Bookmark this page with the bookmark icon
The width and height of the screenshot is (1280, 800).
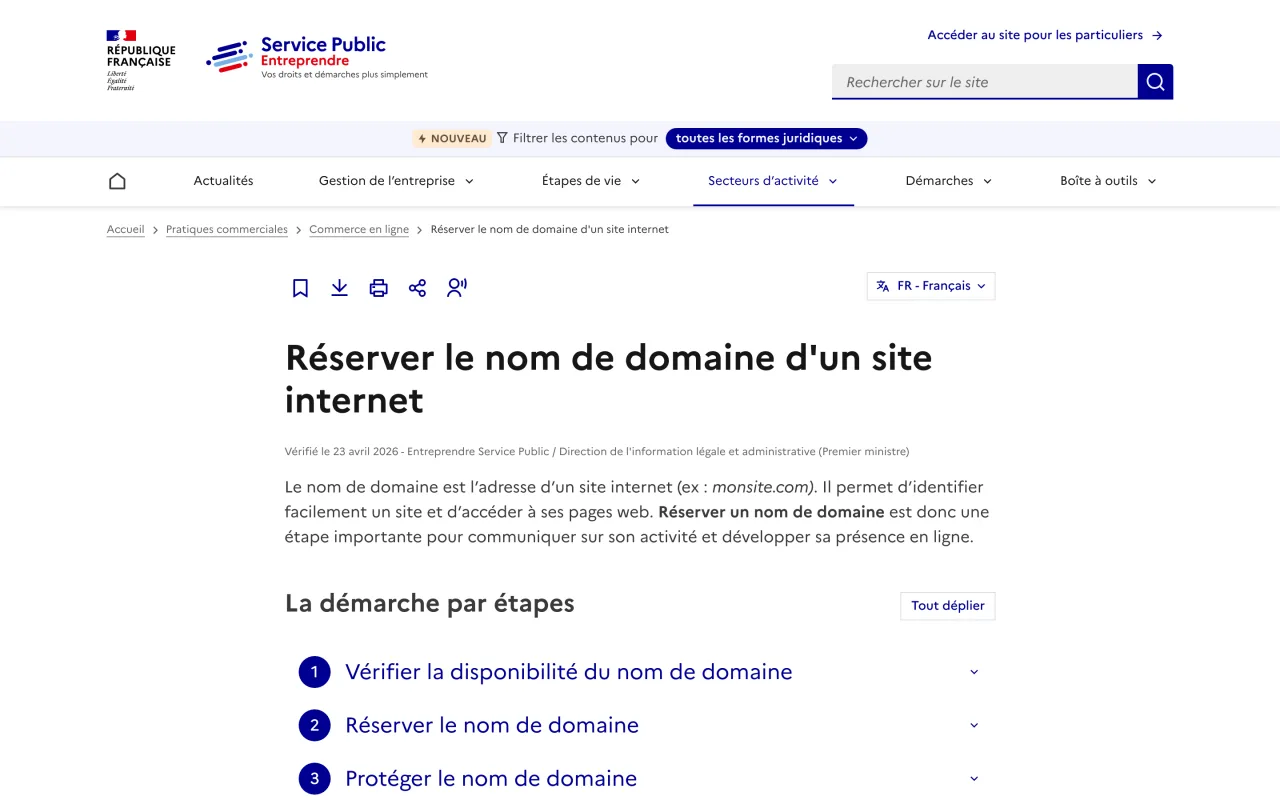[x=300, y=288]
